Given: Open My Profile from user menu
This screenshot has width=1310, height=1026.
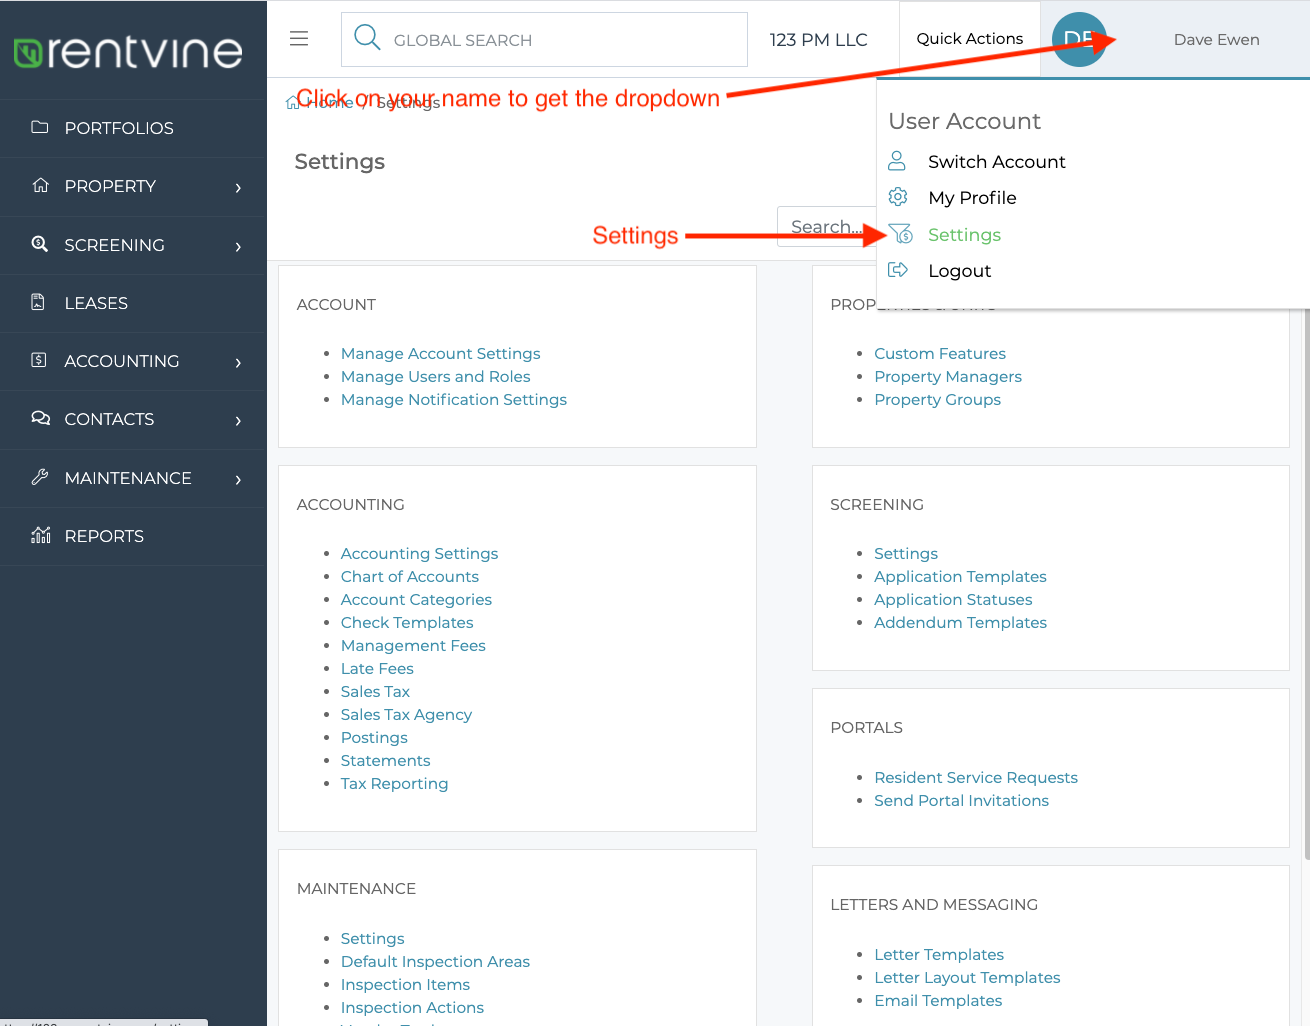Looking at the screenshot, I should click(x=972, y=198).
